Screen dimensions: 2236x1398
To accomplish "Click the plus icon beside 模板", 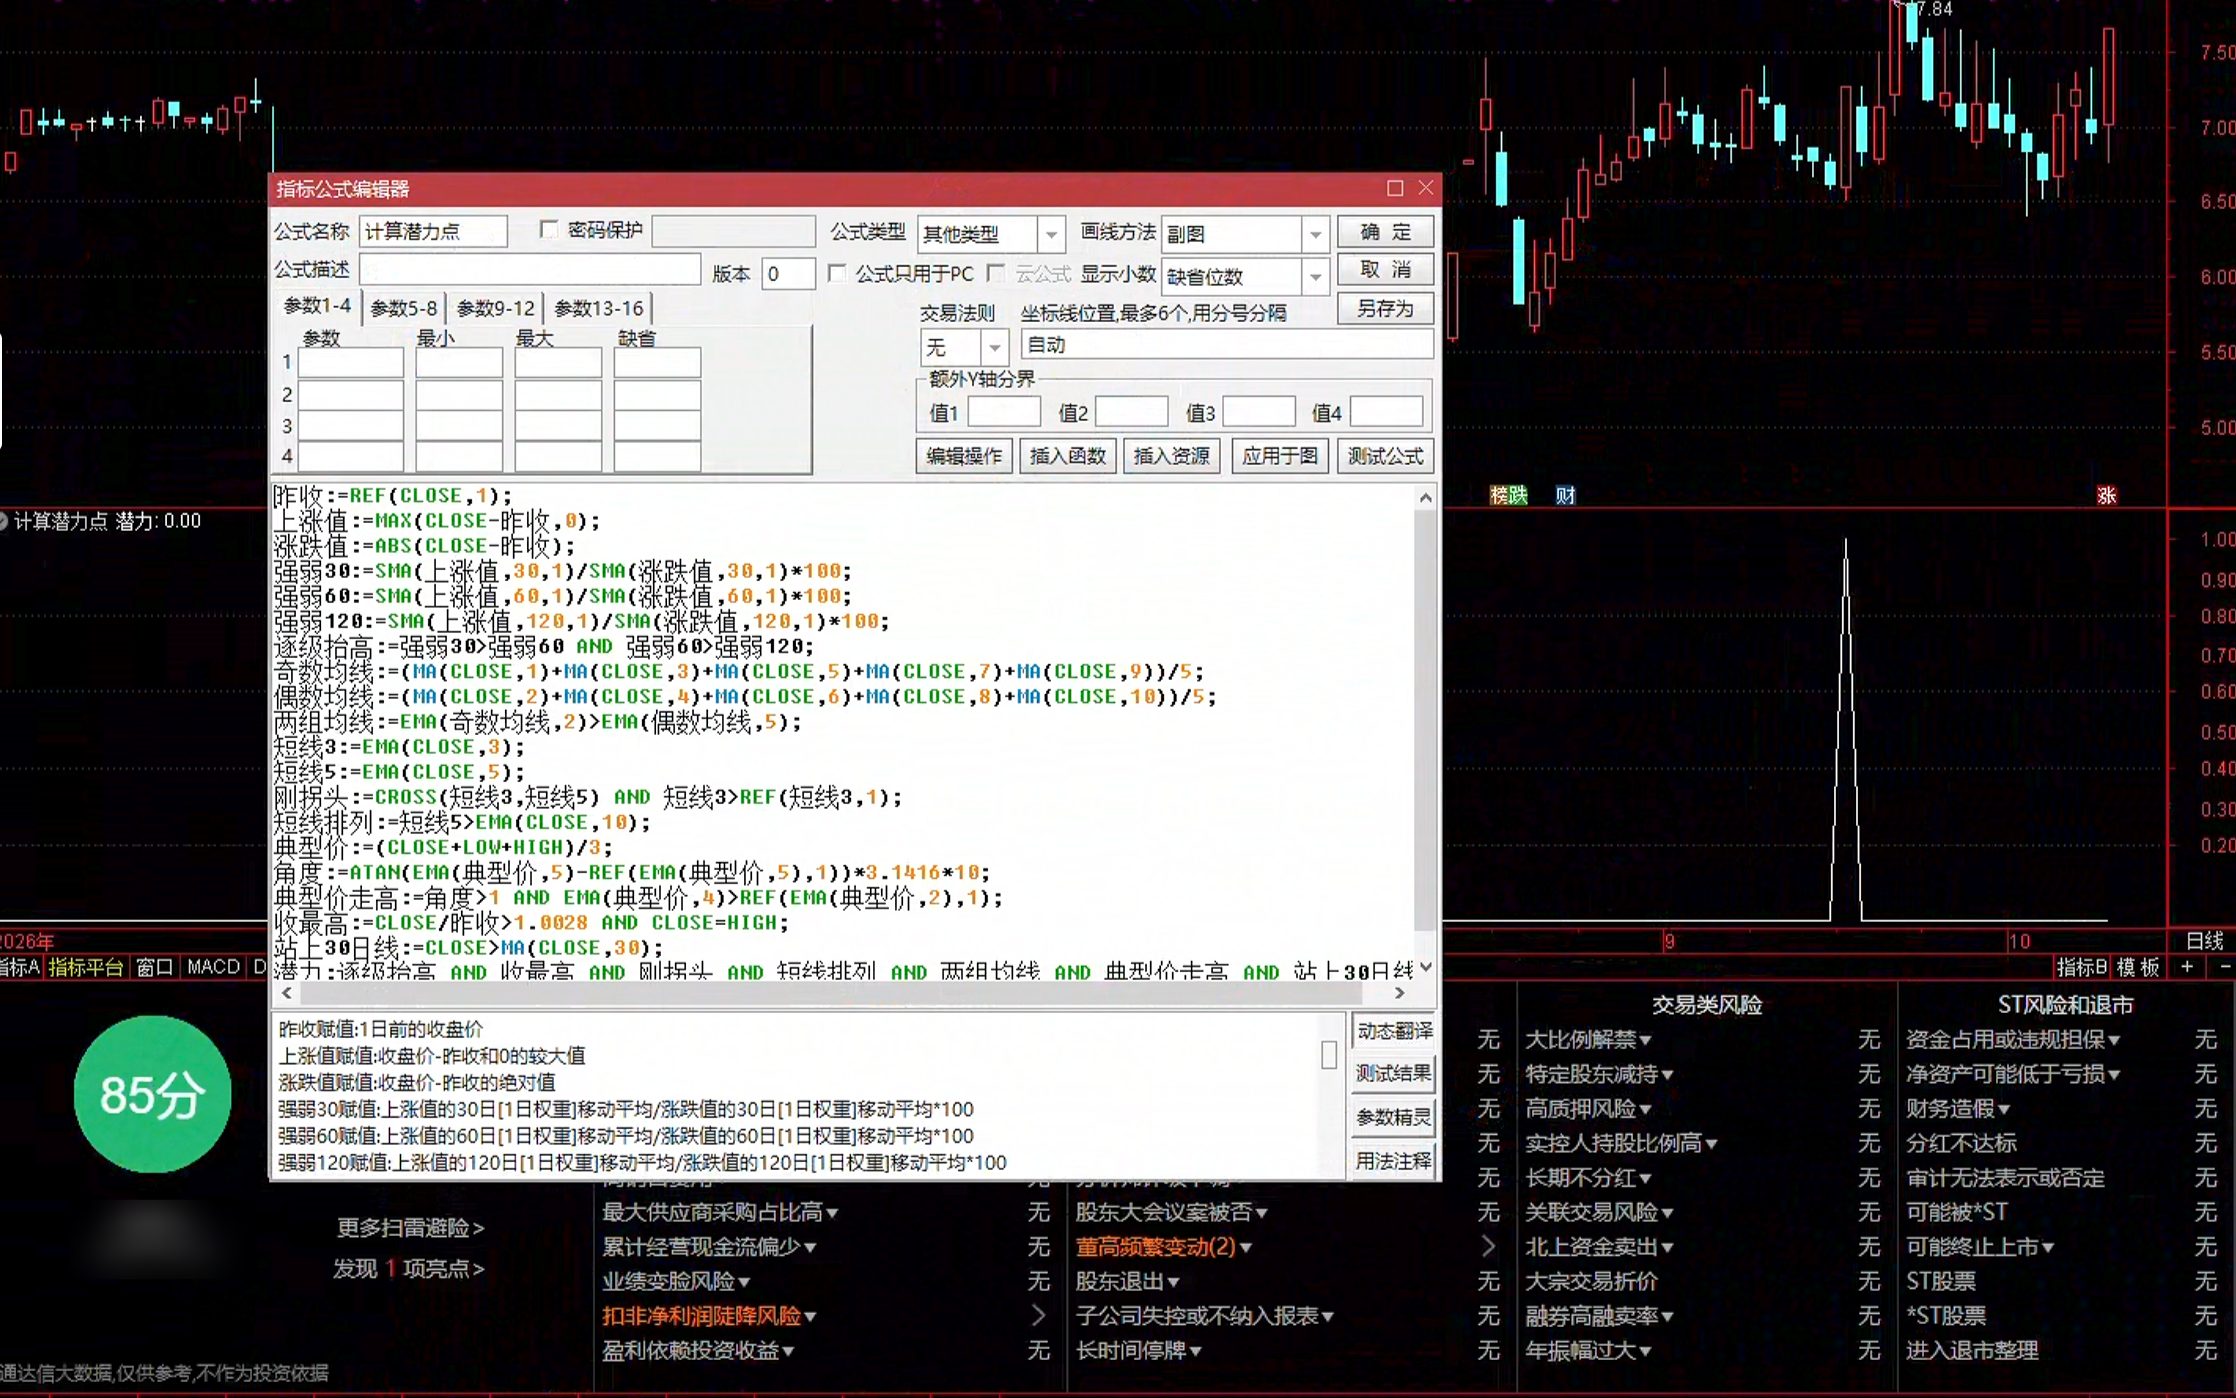I will [x=2187, y=967].
